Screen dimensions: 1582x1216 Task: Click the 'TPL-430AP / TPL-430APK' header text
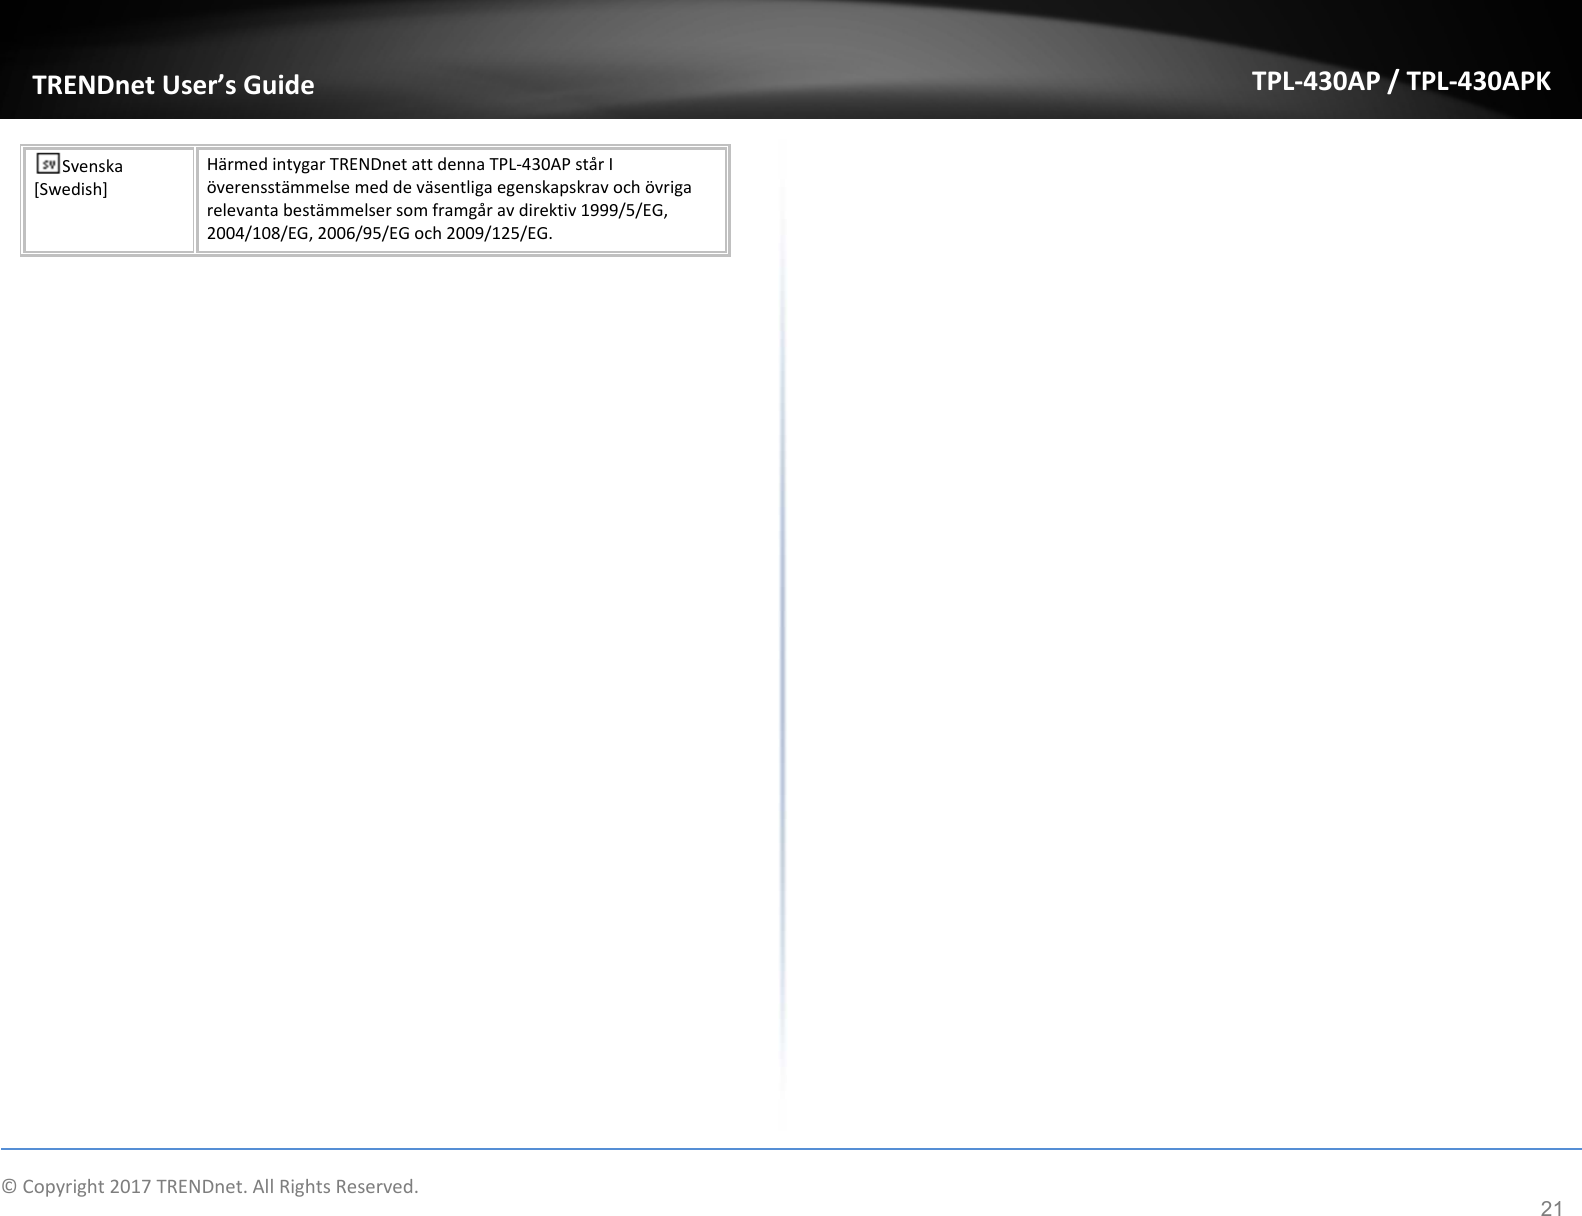(1402, 81)
